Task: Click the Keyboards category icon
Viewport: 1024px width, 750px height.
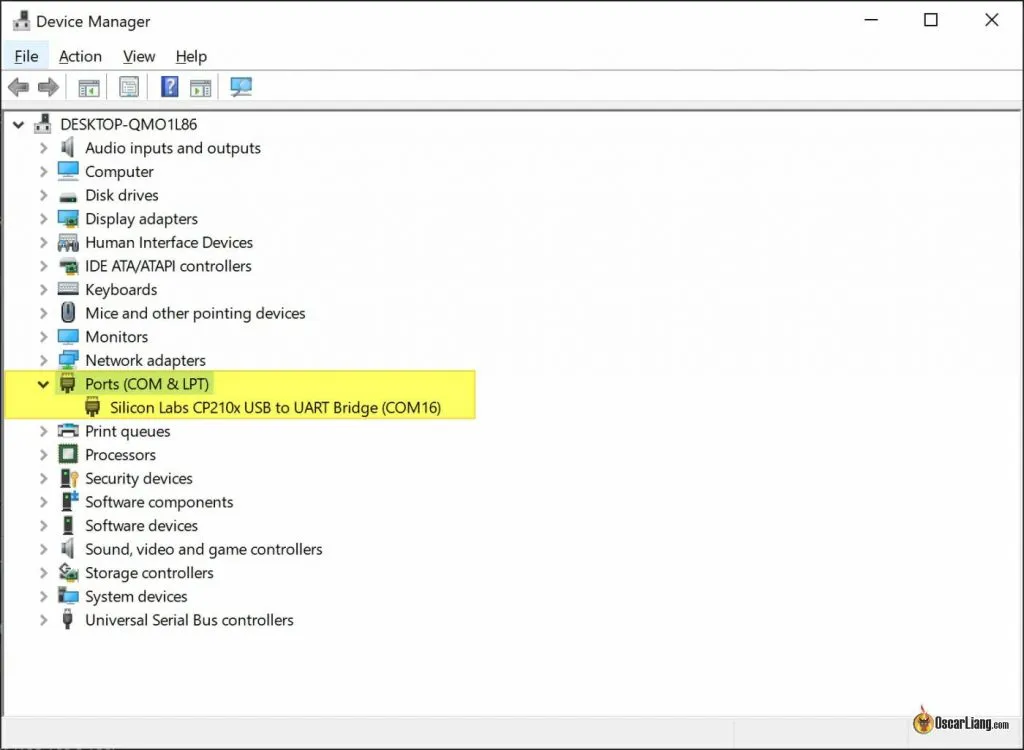Action: tap(68, 289)
